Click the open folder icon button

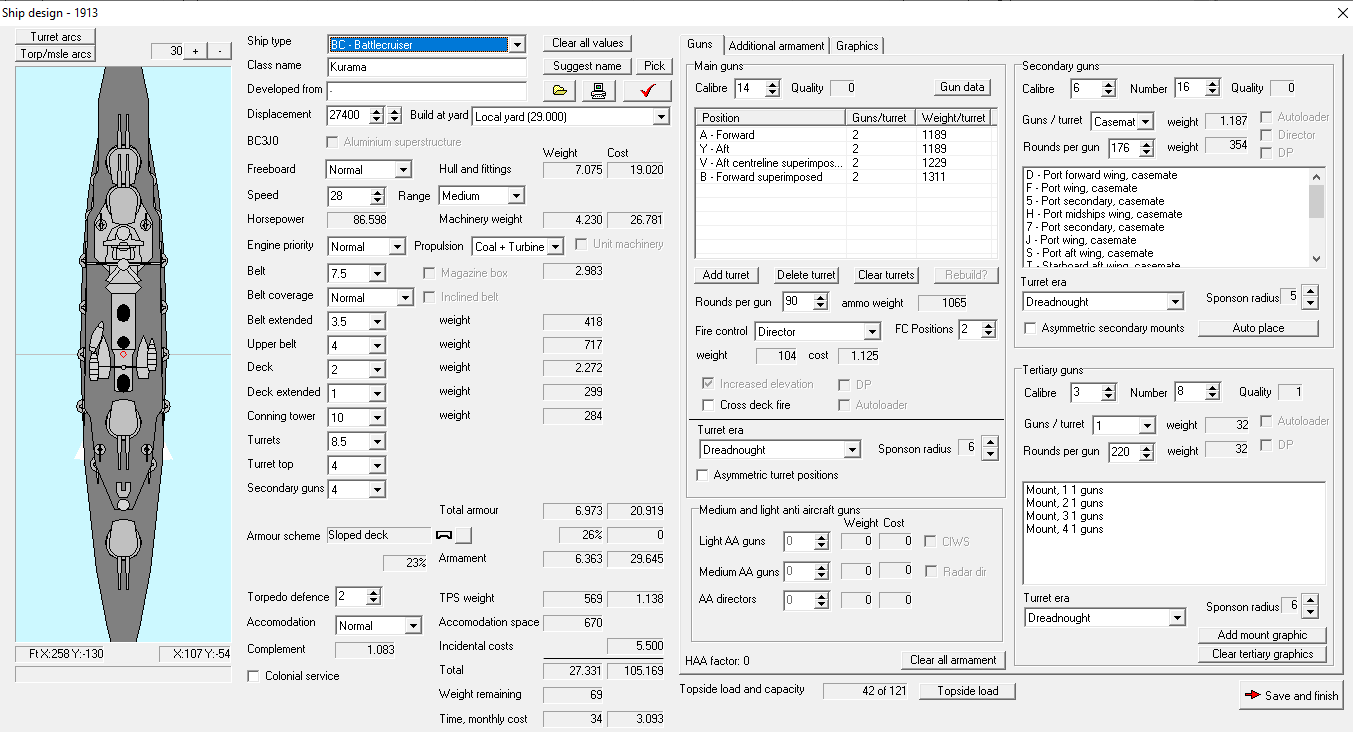coord(560,91)
